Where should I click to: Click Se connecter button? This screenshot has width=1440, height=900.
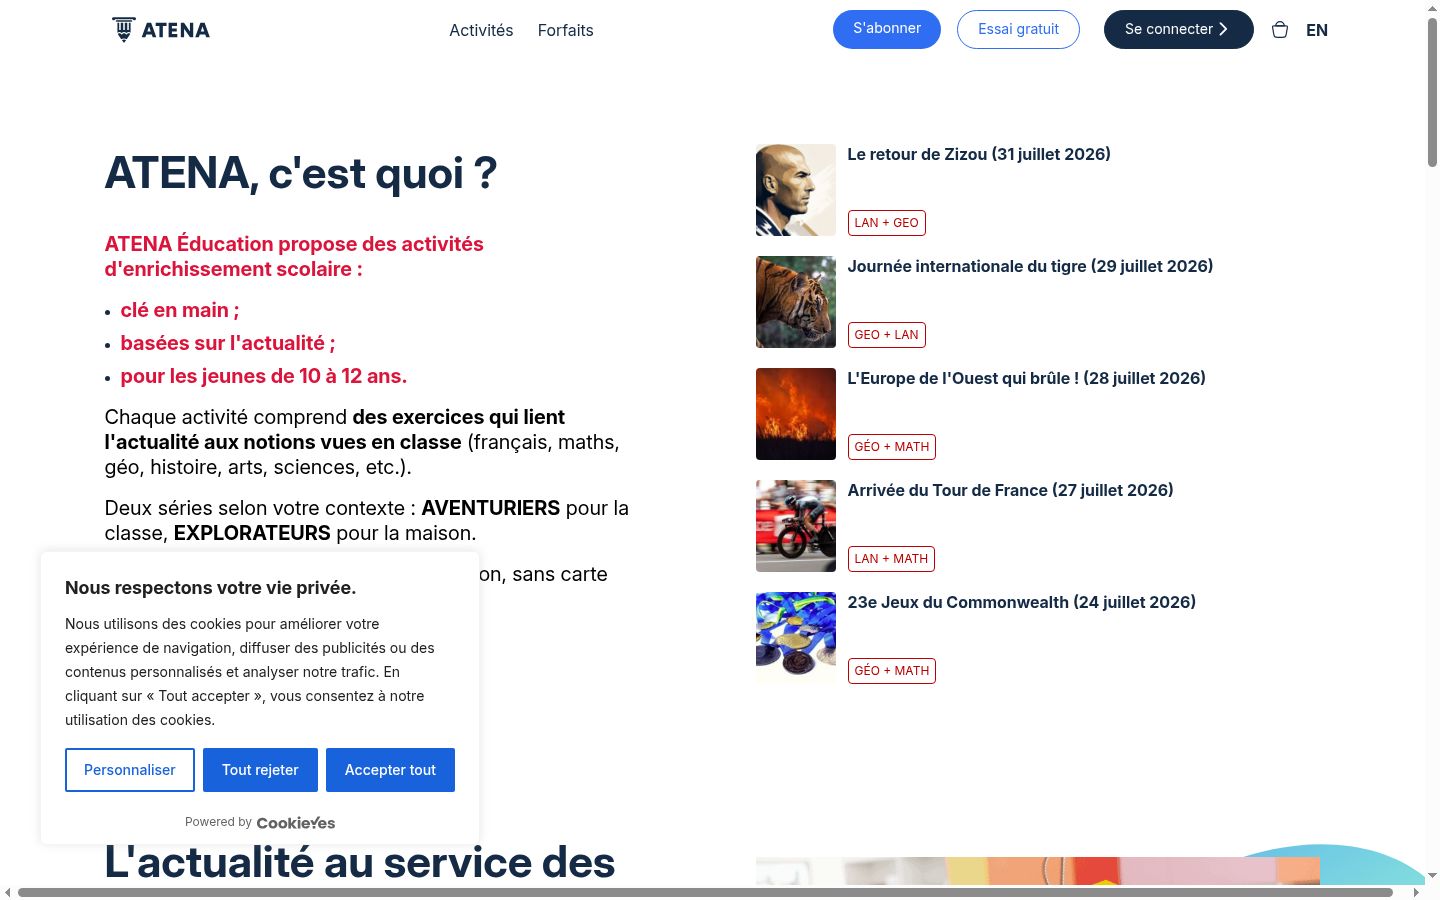[1178, 29]
